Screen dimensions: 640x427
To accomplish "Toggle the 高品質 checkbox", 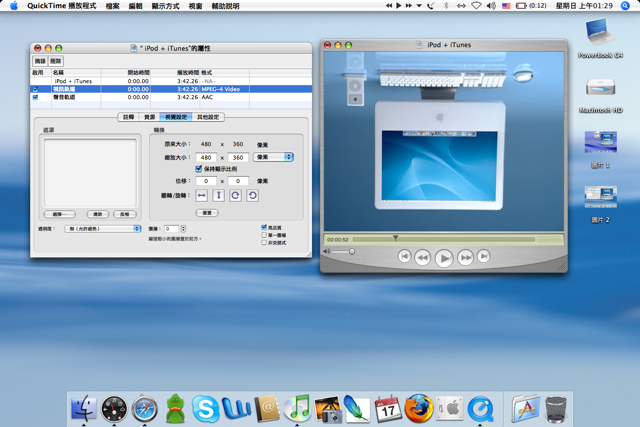I will (264, 227).
